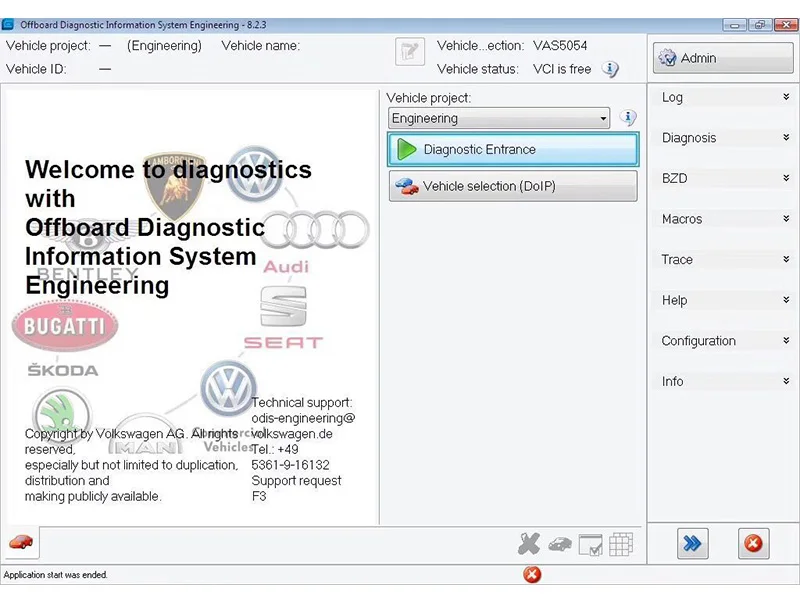800x600 pixels.
Task: Open the Admin mode button
Action: [x=723, y=58]
